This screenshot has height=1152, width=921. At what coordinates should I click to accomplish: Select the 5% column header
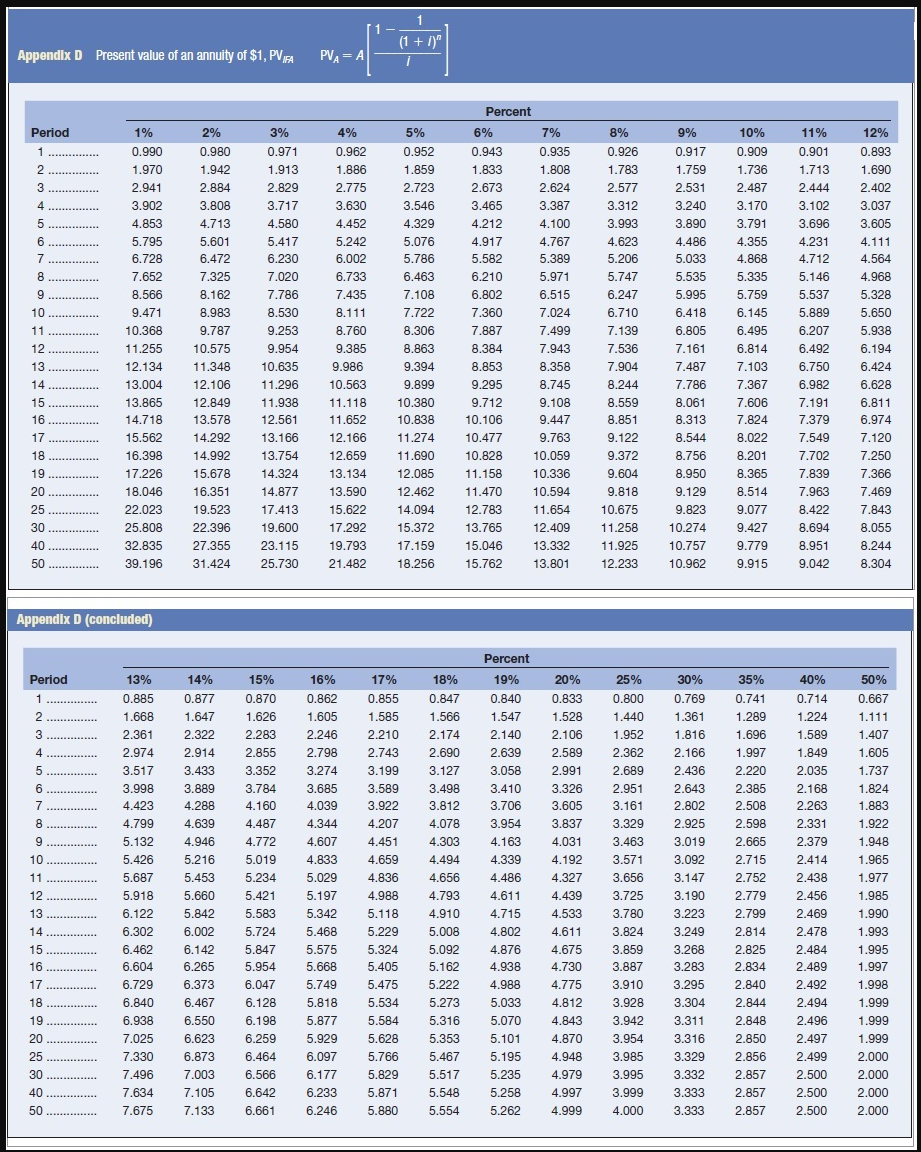pos(415,133)
